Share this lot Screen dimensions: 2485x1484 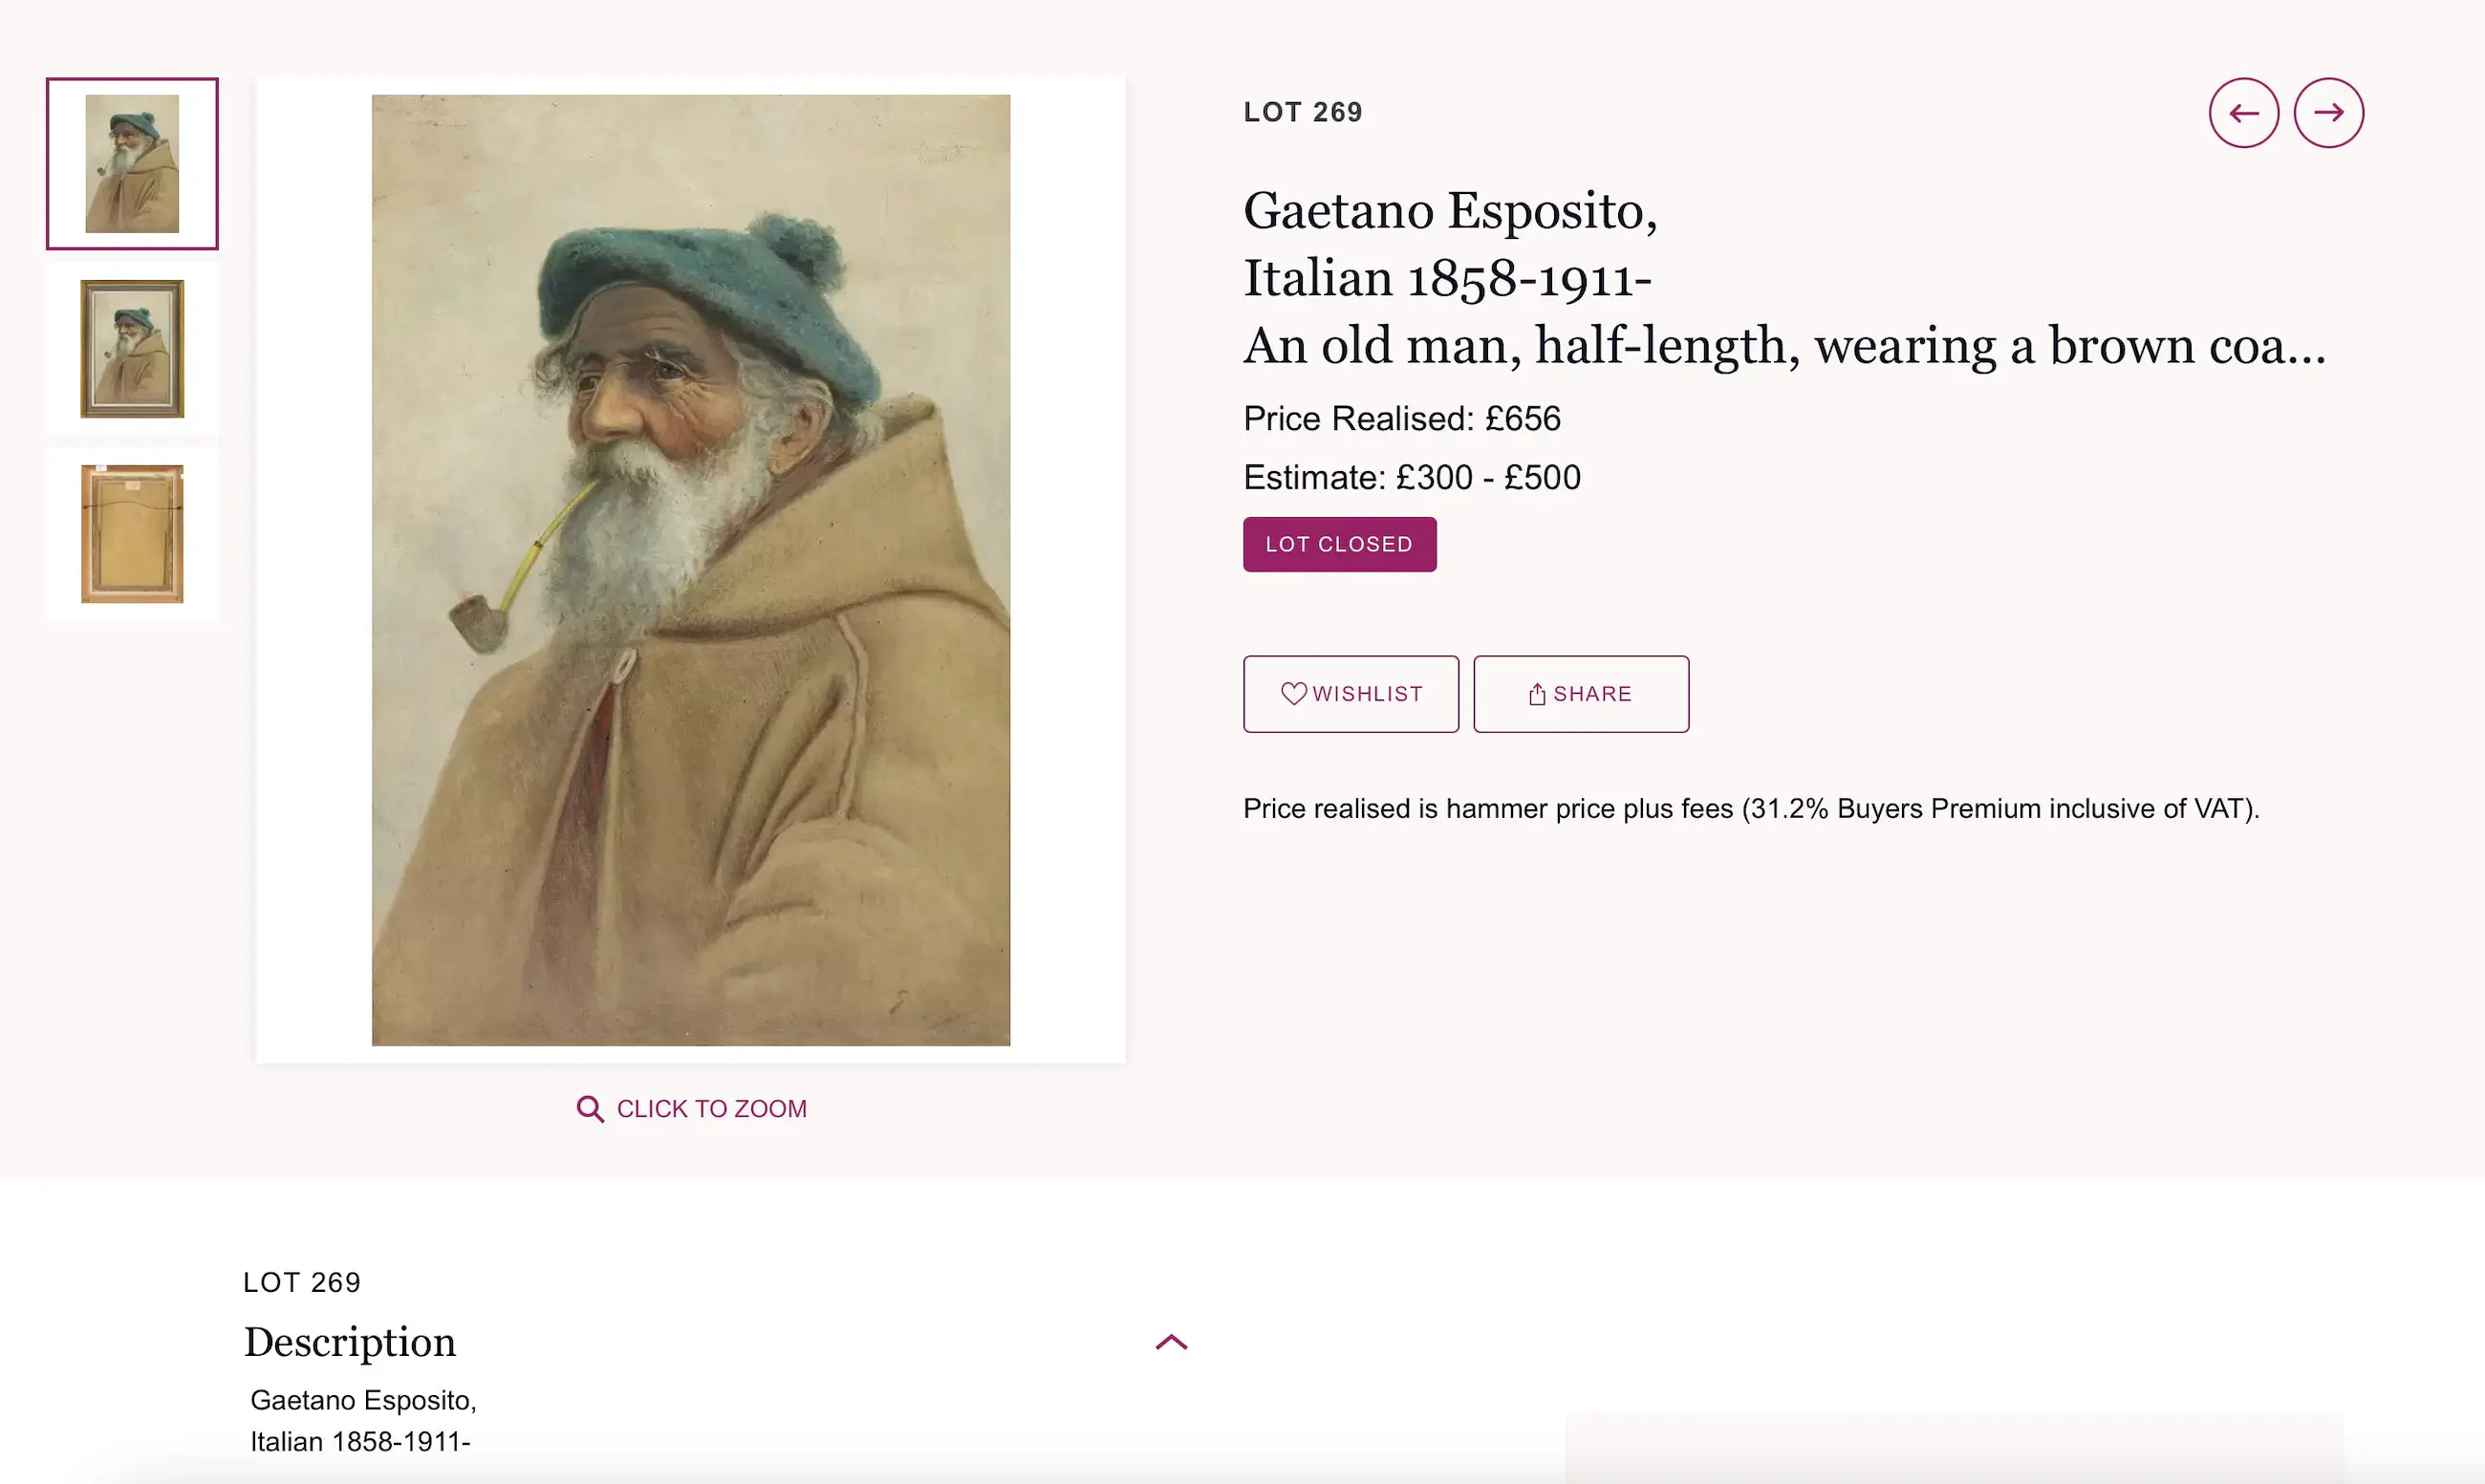(x=1580, y=694)
